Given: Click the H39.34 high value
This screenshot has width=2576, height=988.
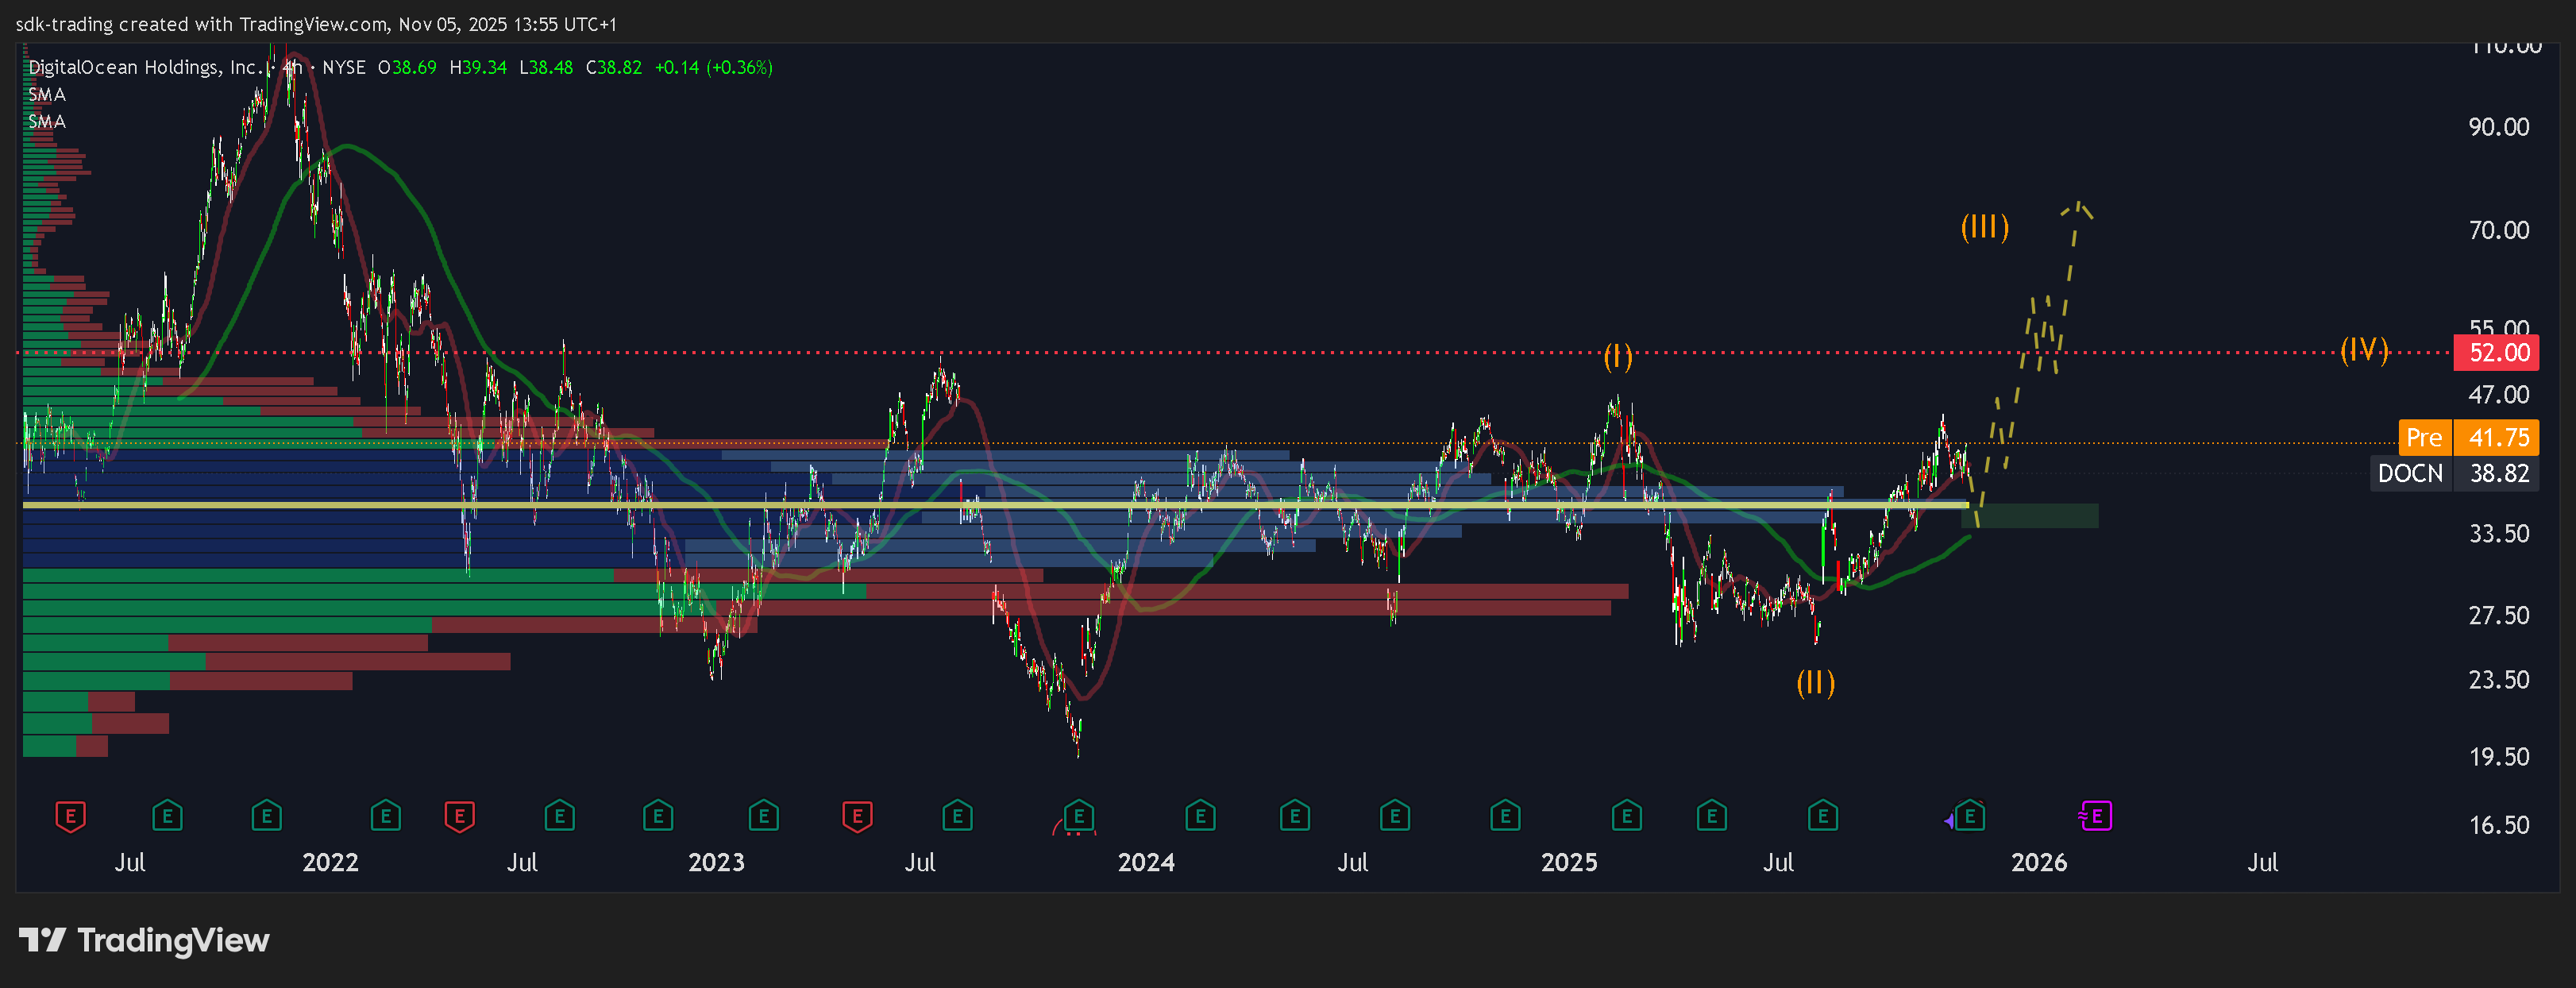Looking at the screenshot, I should [x=478, y=67].
